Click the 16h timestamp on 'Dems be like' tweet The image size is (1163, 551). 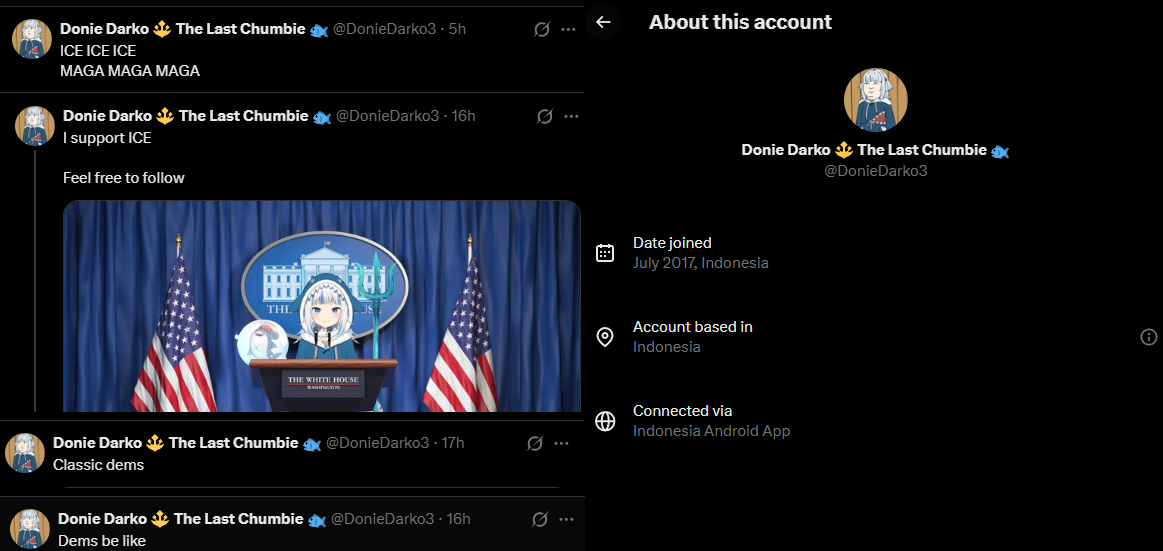458,518
